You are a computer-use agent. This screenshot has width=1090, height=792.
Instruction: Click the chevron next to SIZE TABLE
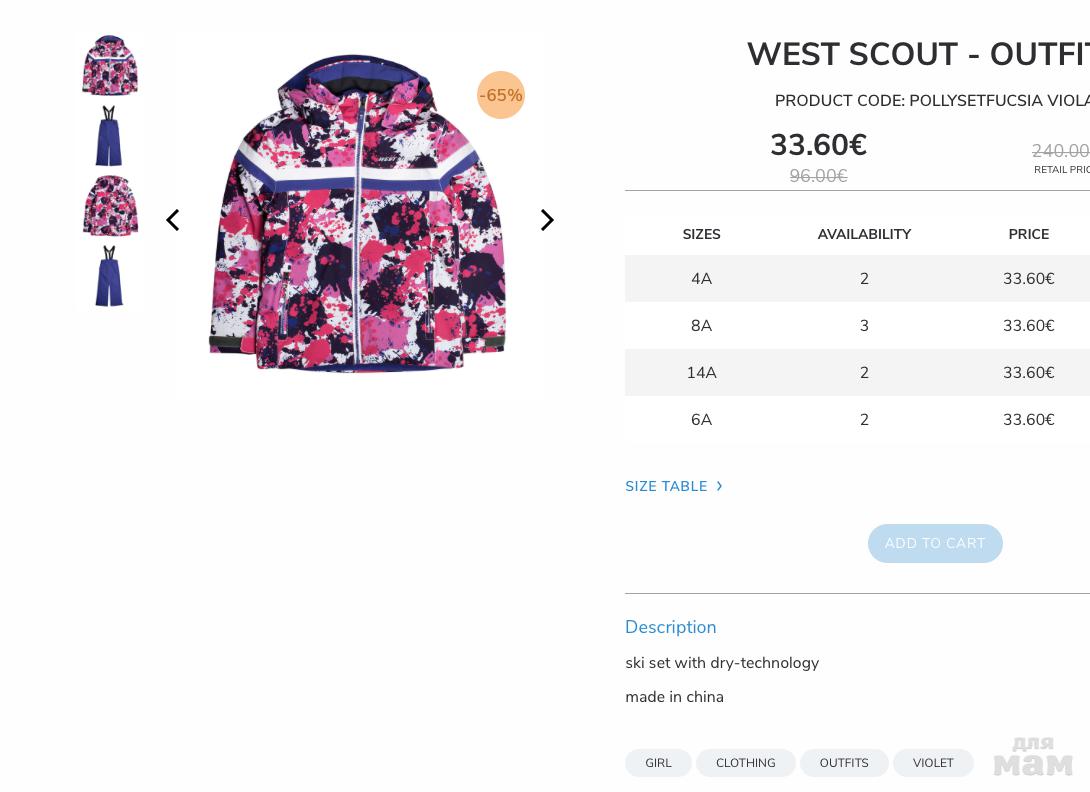pos(719,486)
